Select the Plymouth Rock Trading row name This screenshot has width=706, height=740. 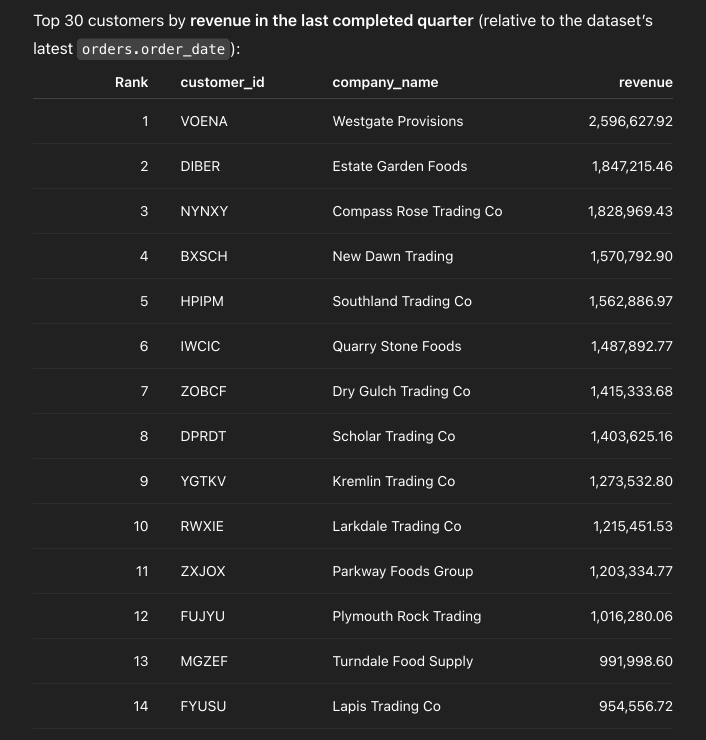(406, 616)
